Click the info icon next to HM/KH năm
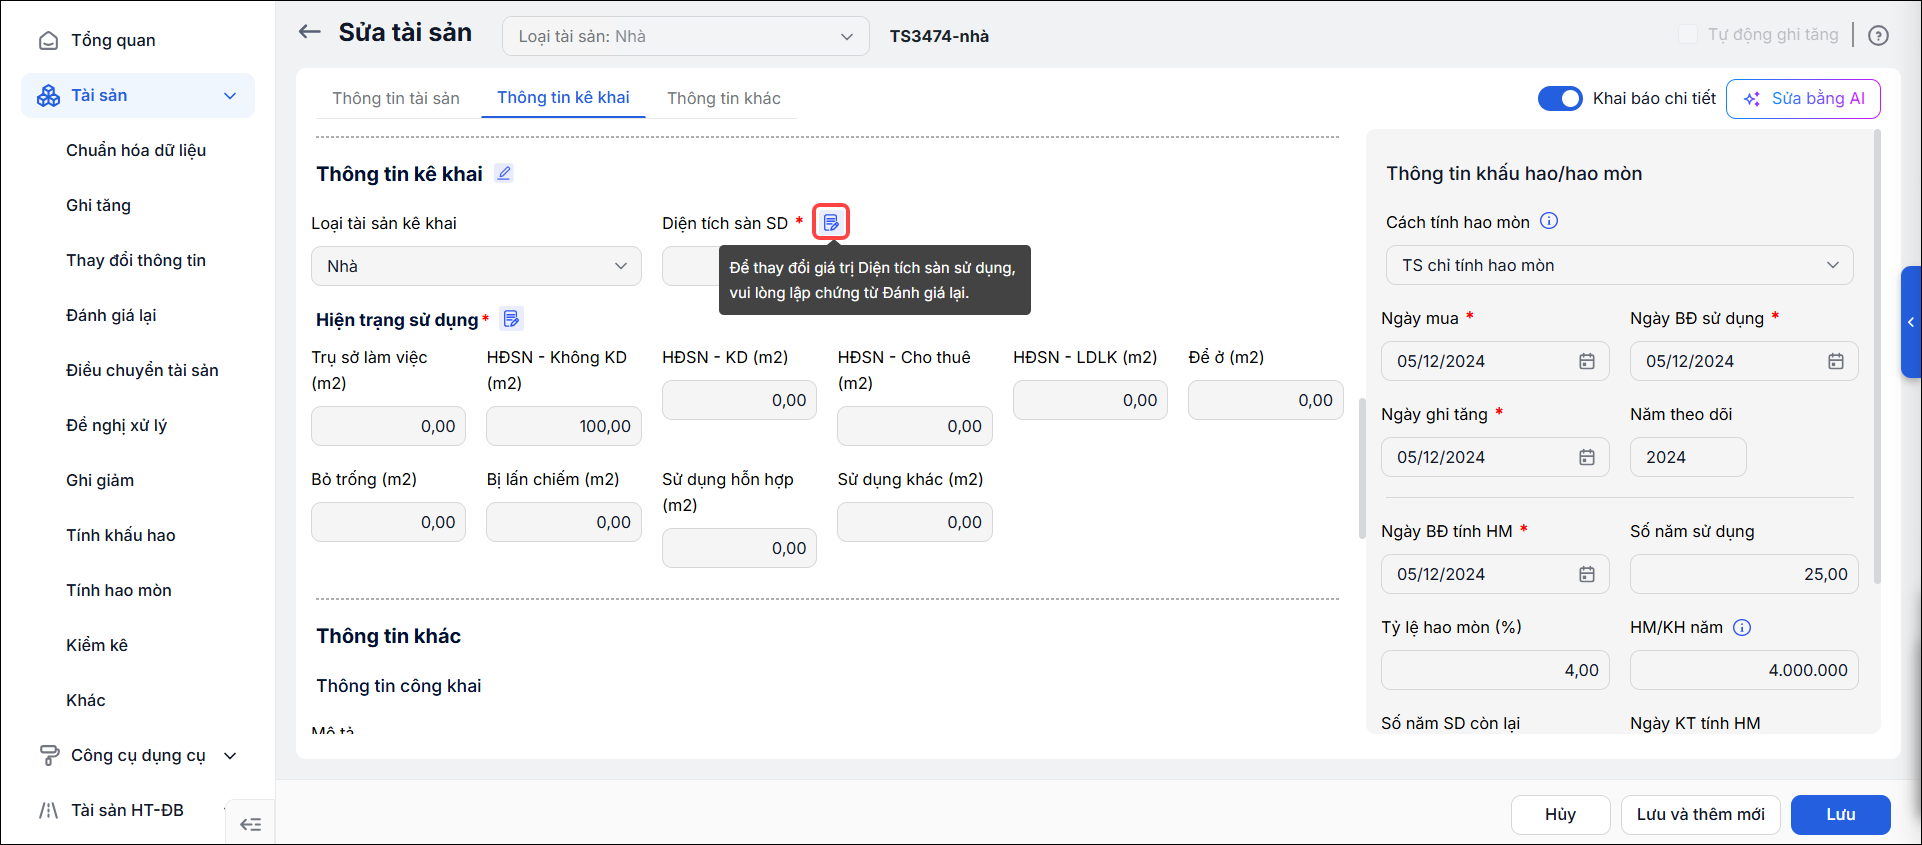Screen dimensions: 1922x845 pyautogui.click(x=1742, y=627)
